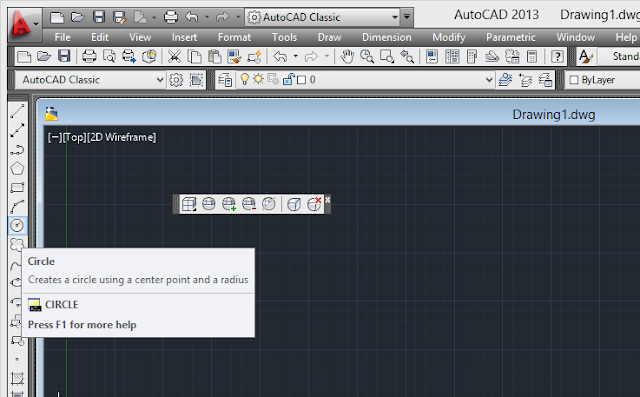The width and height of the screenshot is (640, 397).
Task: Click the Layer Previous icon
Action: tap(525, 80)
